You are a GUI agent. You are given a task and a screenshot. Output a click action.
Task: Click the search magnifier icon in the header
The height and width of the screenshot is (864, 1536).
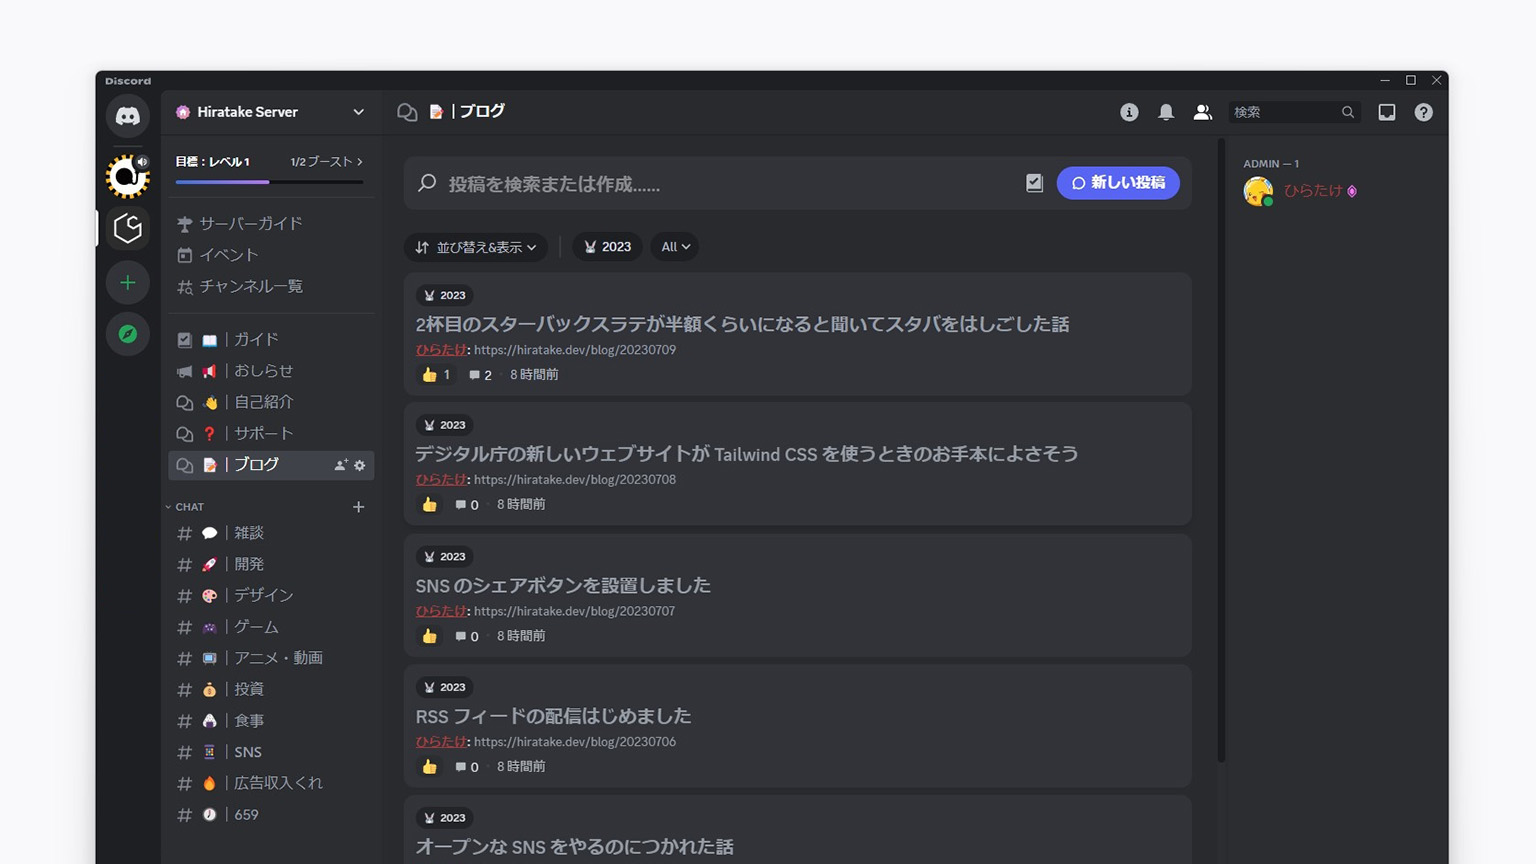(x=1348, y=112)
